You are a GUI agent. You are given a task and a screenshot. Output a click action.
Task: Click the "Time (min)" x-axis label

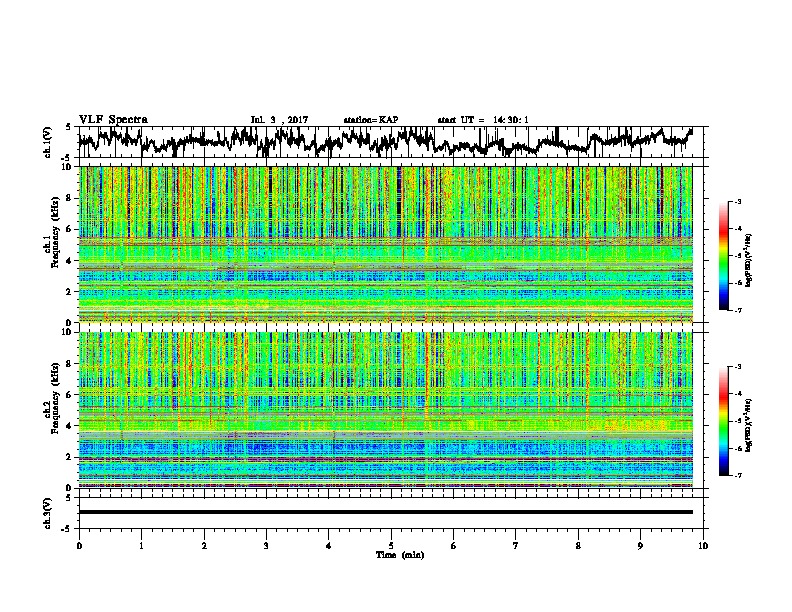(400, 555)
